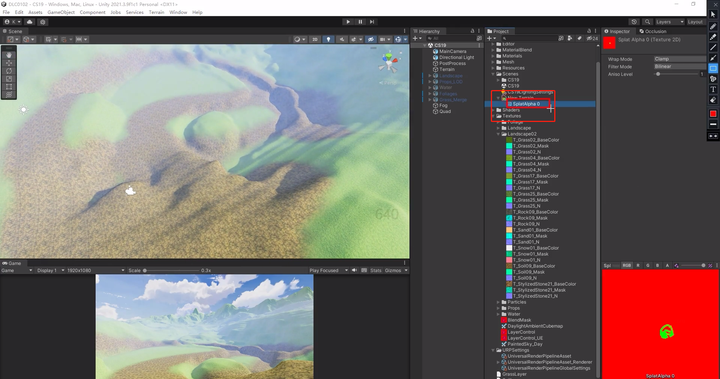
Task: Toggle R channel in texture preview
Action: coord(637,266)
